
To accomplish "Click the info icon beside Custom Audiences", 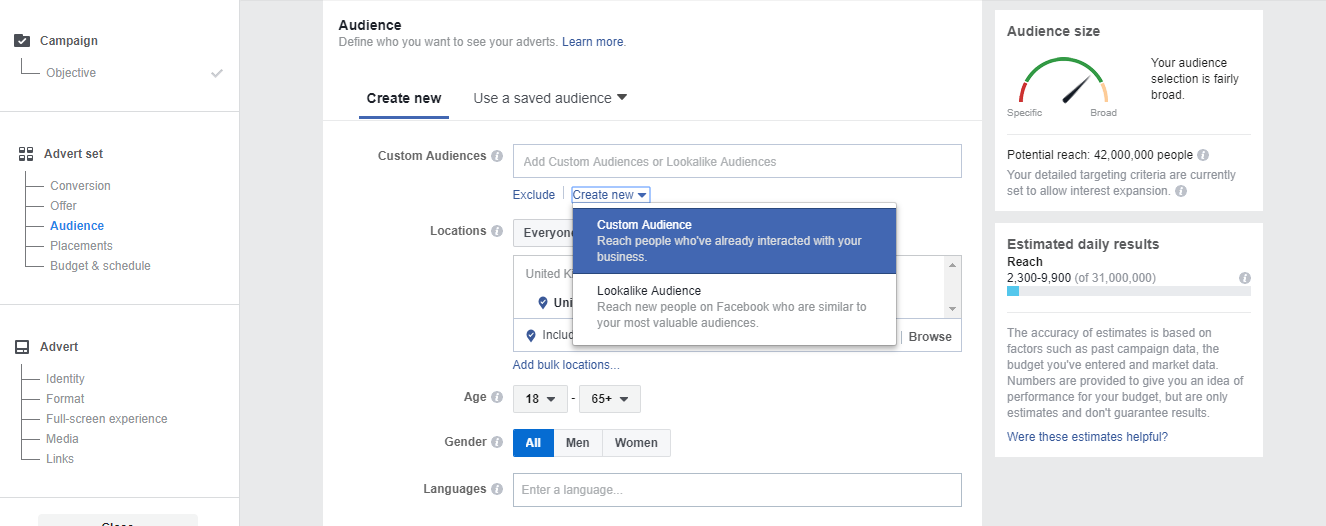I will click(x=496, y=157).
